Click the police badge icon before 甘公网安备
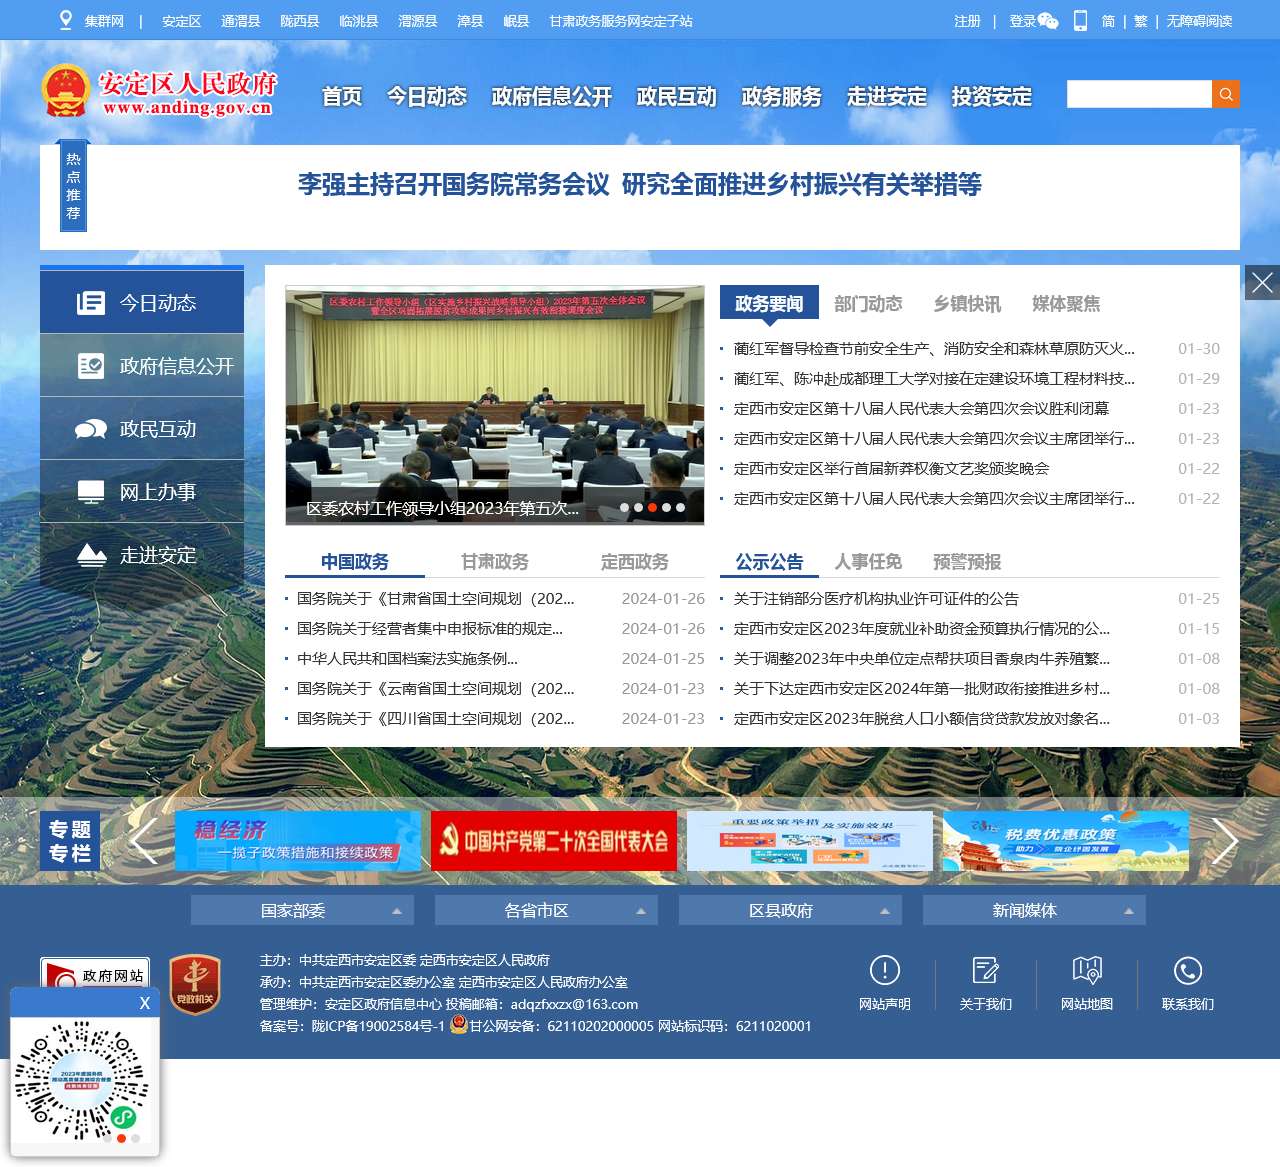Screen dimensions: 1280x1167 [x=459, y=1025]
